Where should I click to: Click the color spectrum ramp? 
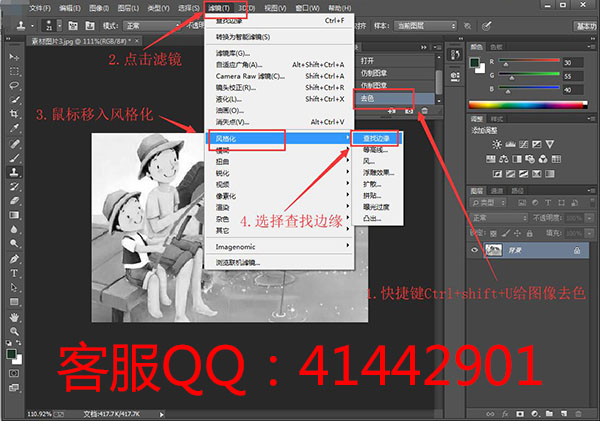click(528, 105)
